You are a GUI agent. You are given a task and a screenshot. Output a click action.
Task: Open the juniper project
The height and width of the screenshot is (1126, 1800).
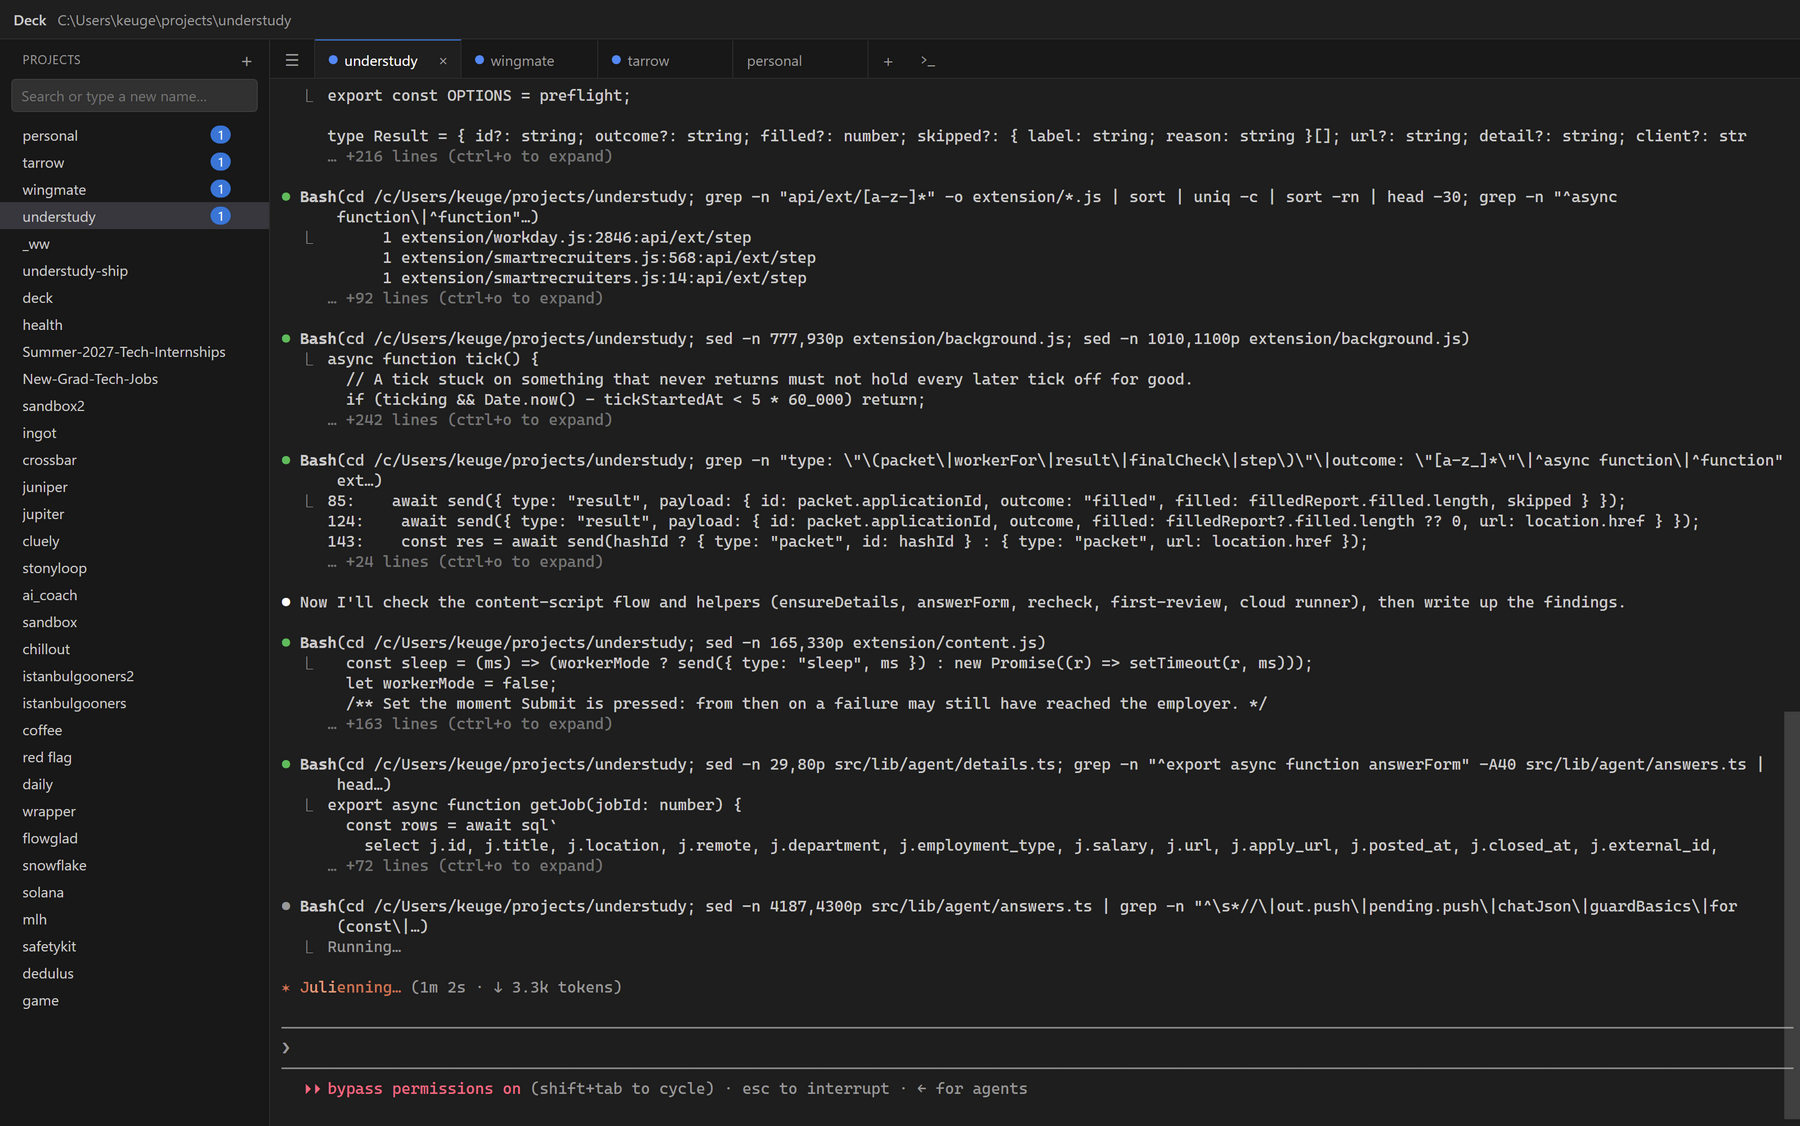134,486
